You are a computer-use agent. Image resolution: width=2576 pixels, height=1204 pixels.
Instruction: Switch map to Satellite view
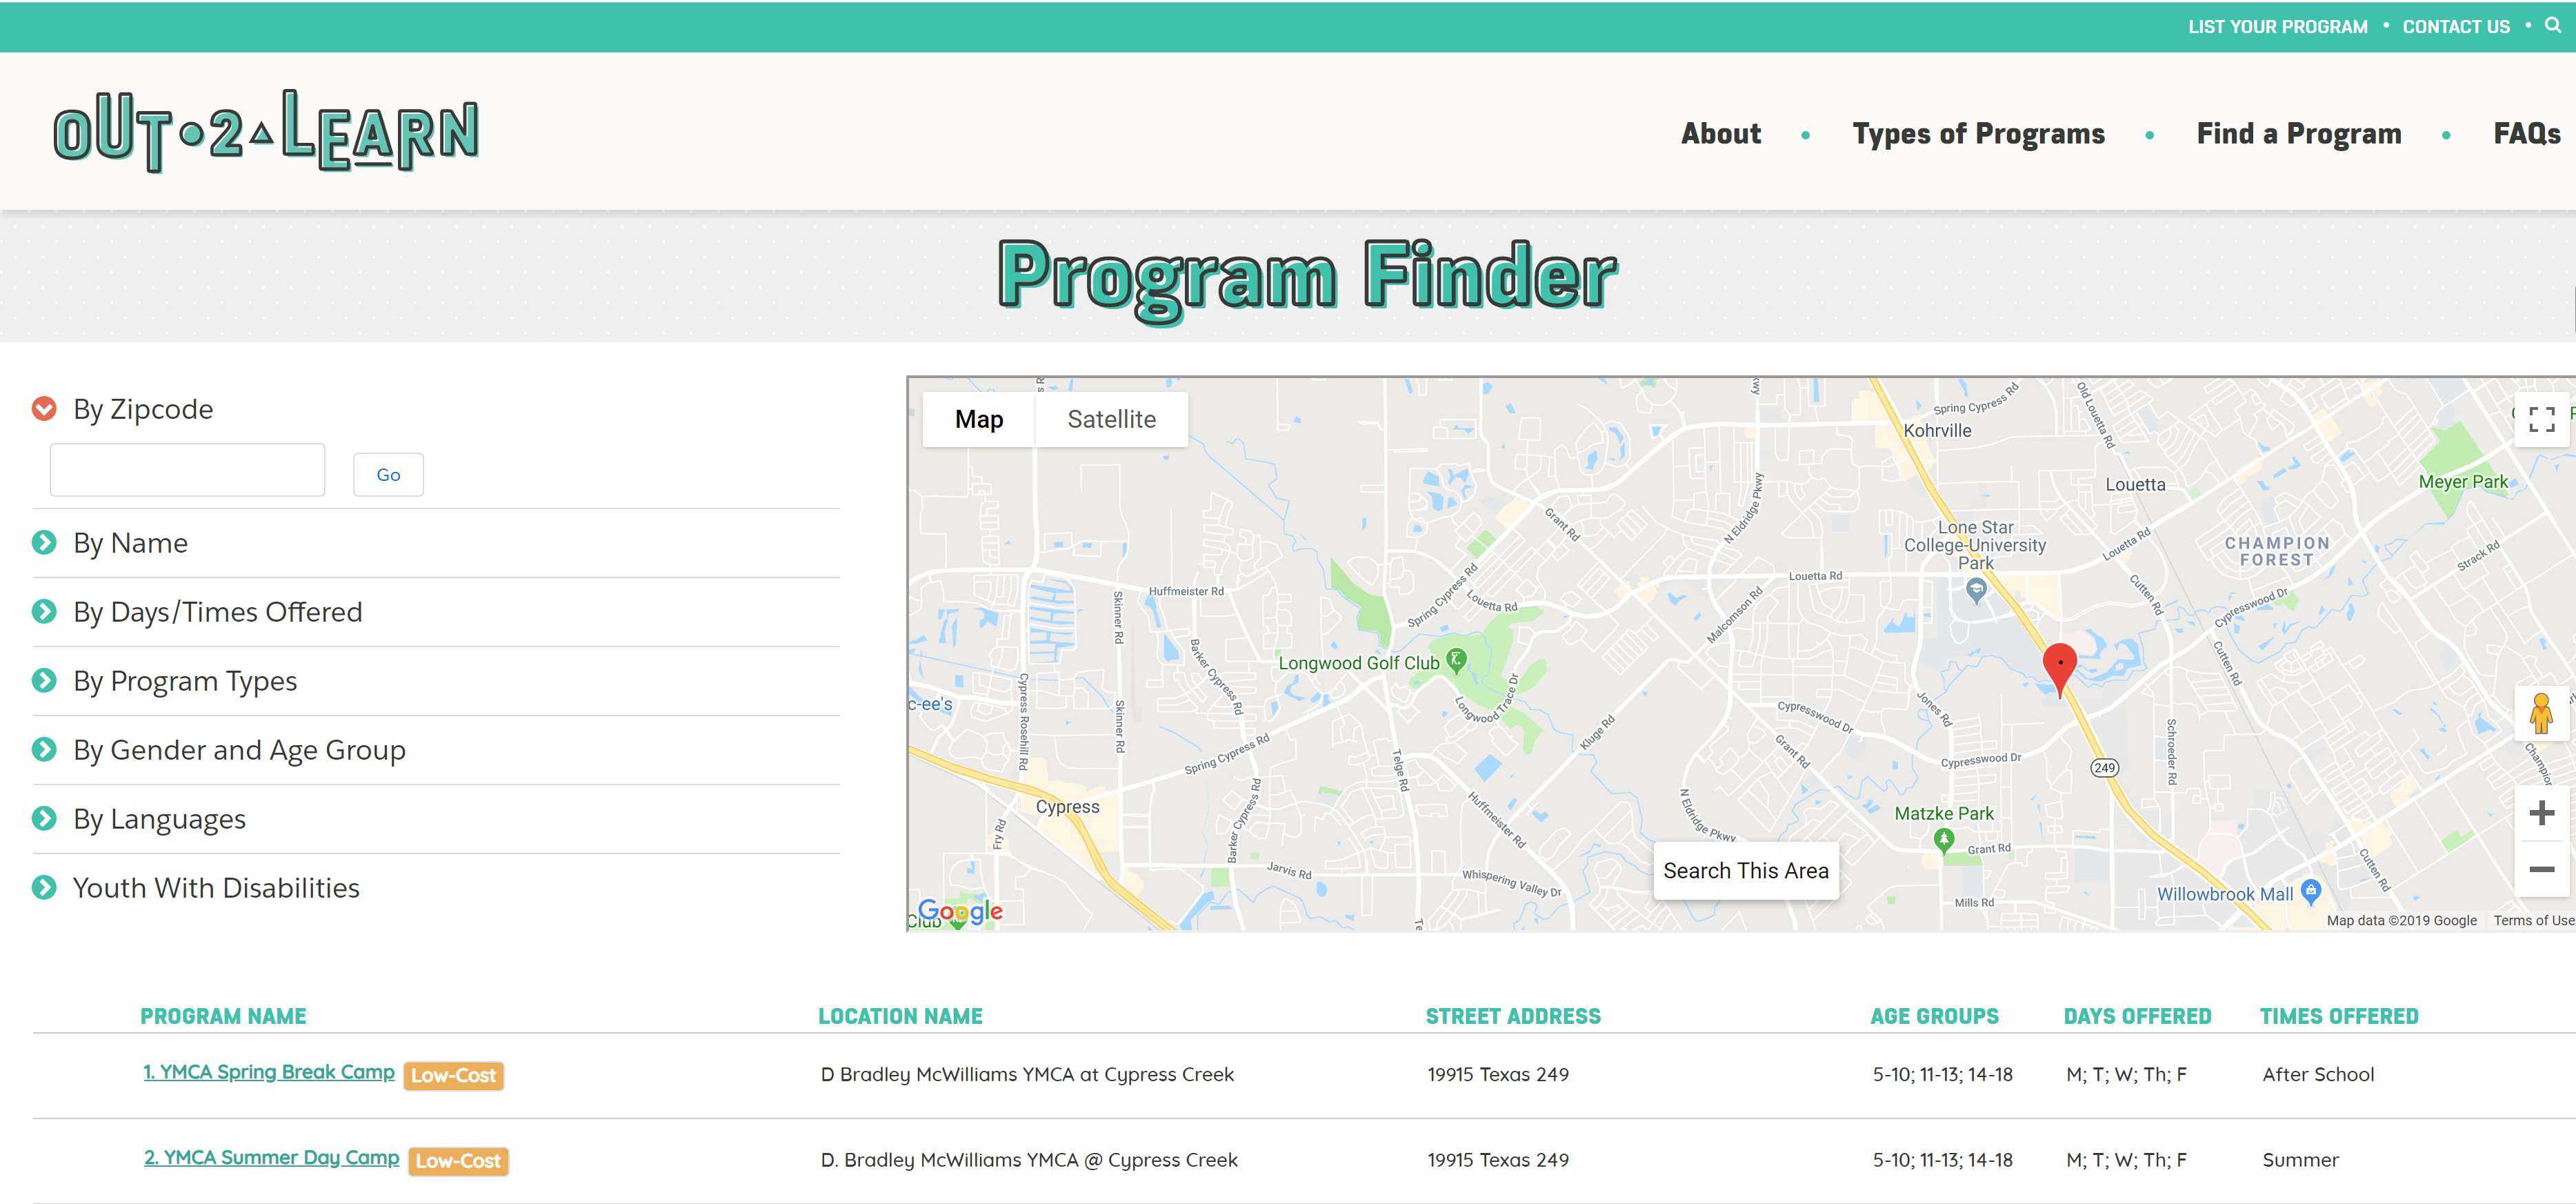click(1111, 419)
